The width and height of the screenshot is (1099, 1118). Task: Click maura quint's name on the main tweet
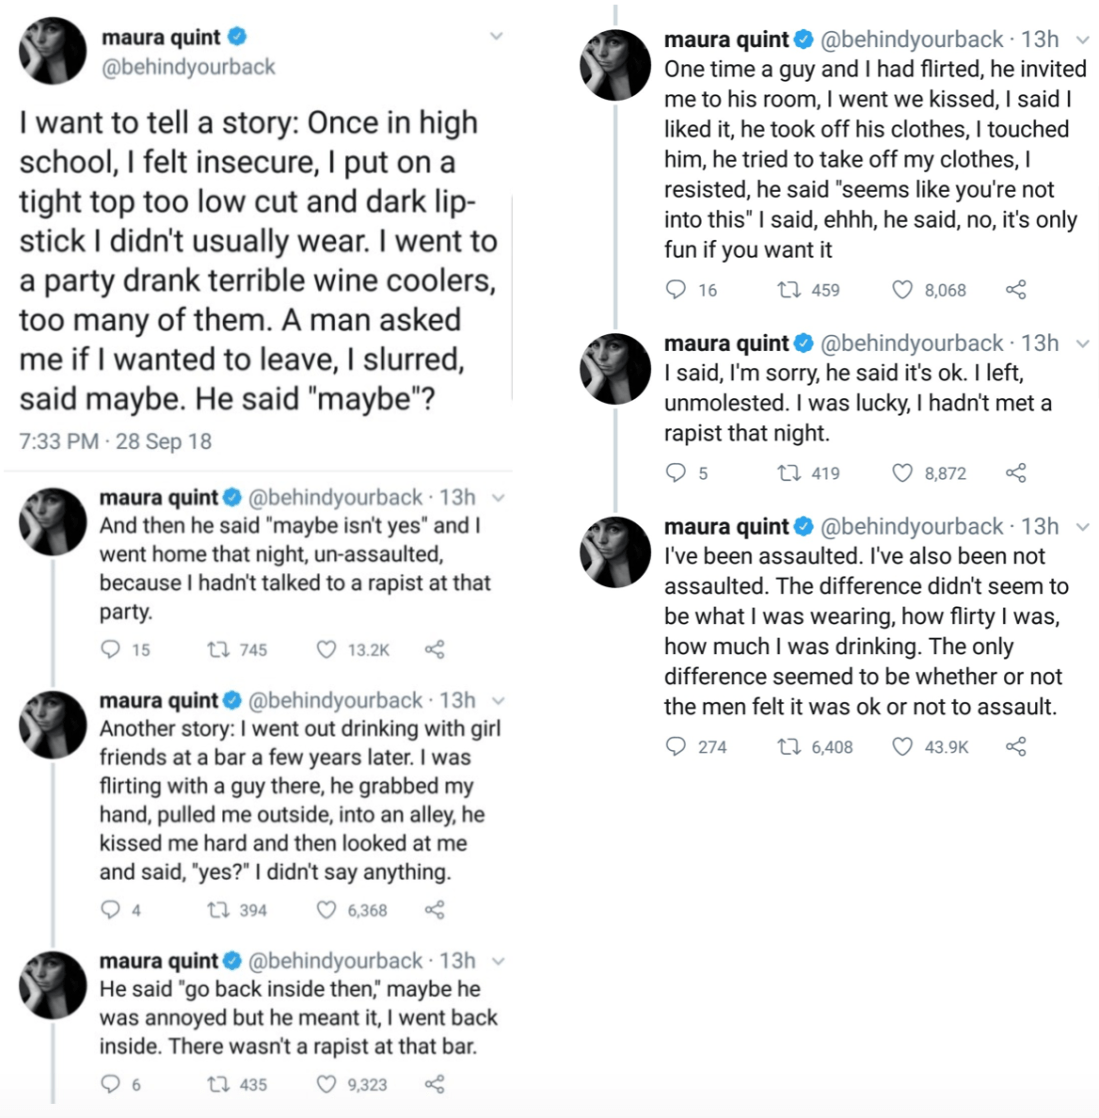(161, 38)
